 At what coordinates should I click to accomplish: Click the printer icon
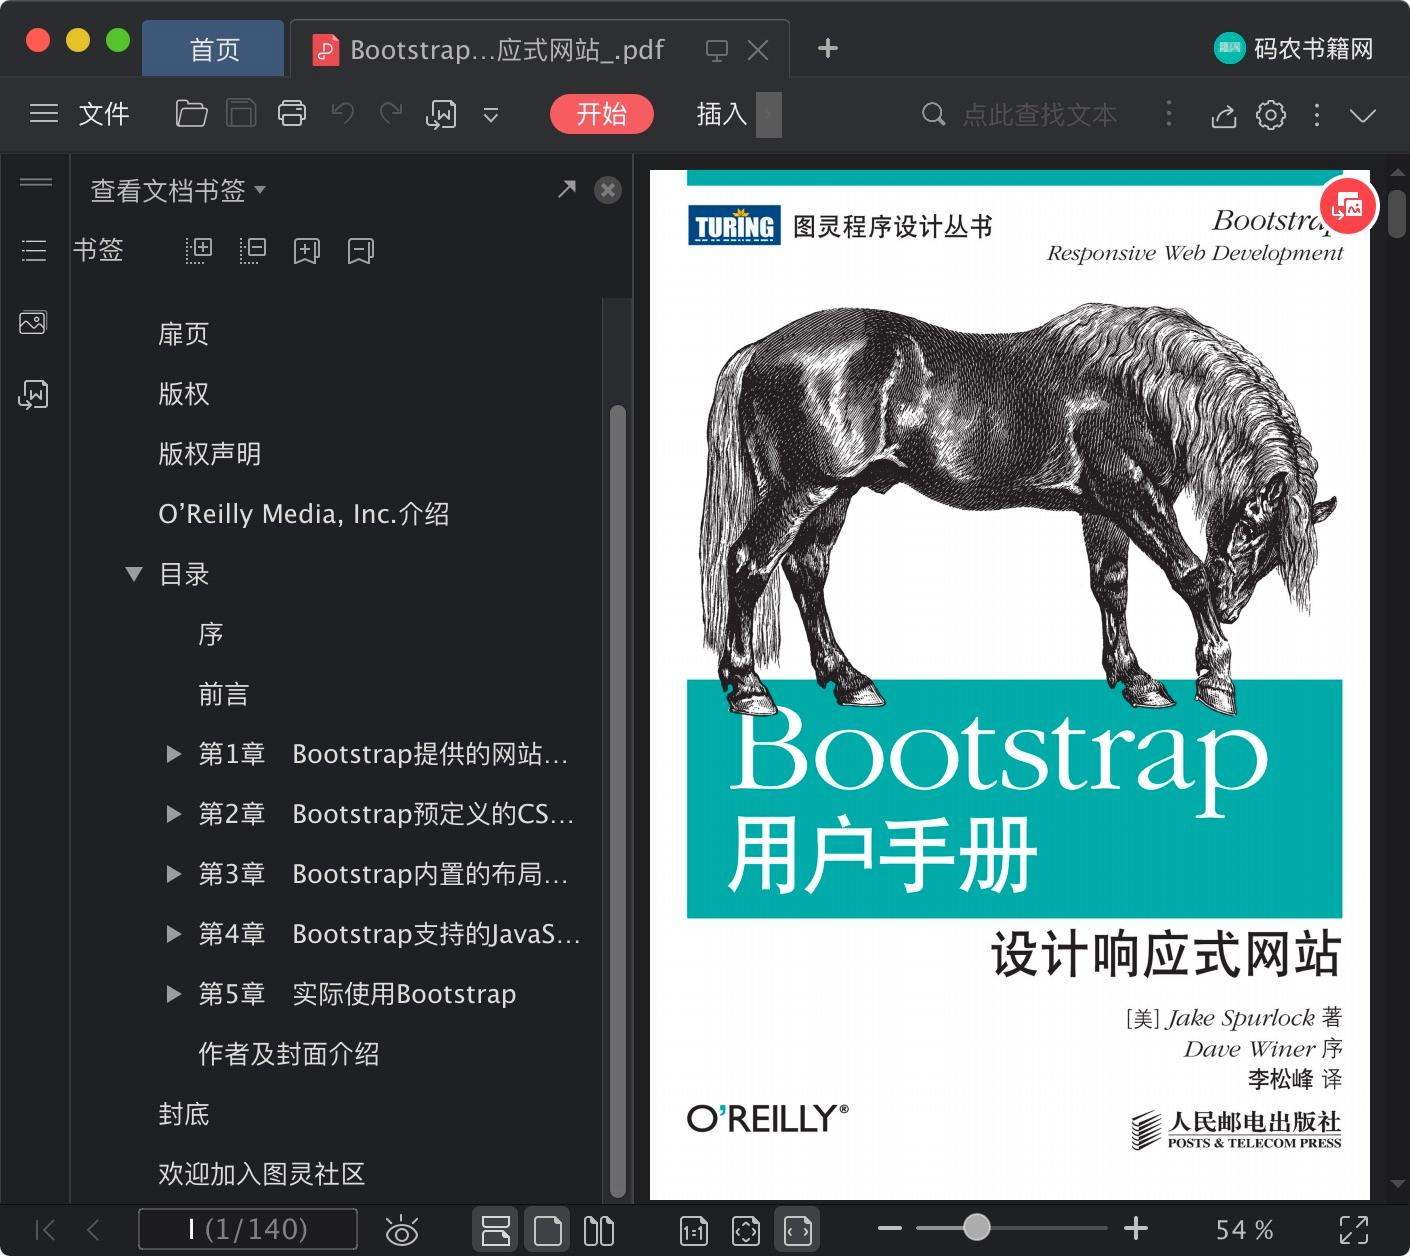pyautogui.click(x=292, y=114)
